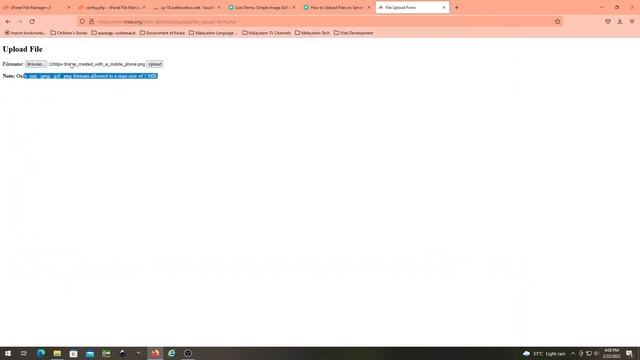
Task: Switch to the cPanel File Manager tab
Action: [36, 7]
